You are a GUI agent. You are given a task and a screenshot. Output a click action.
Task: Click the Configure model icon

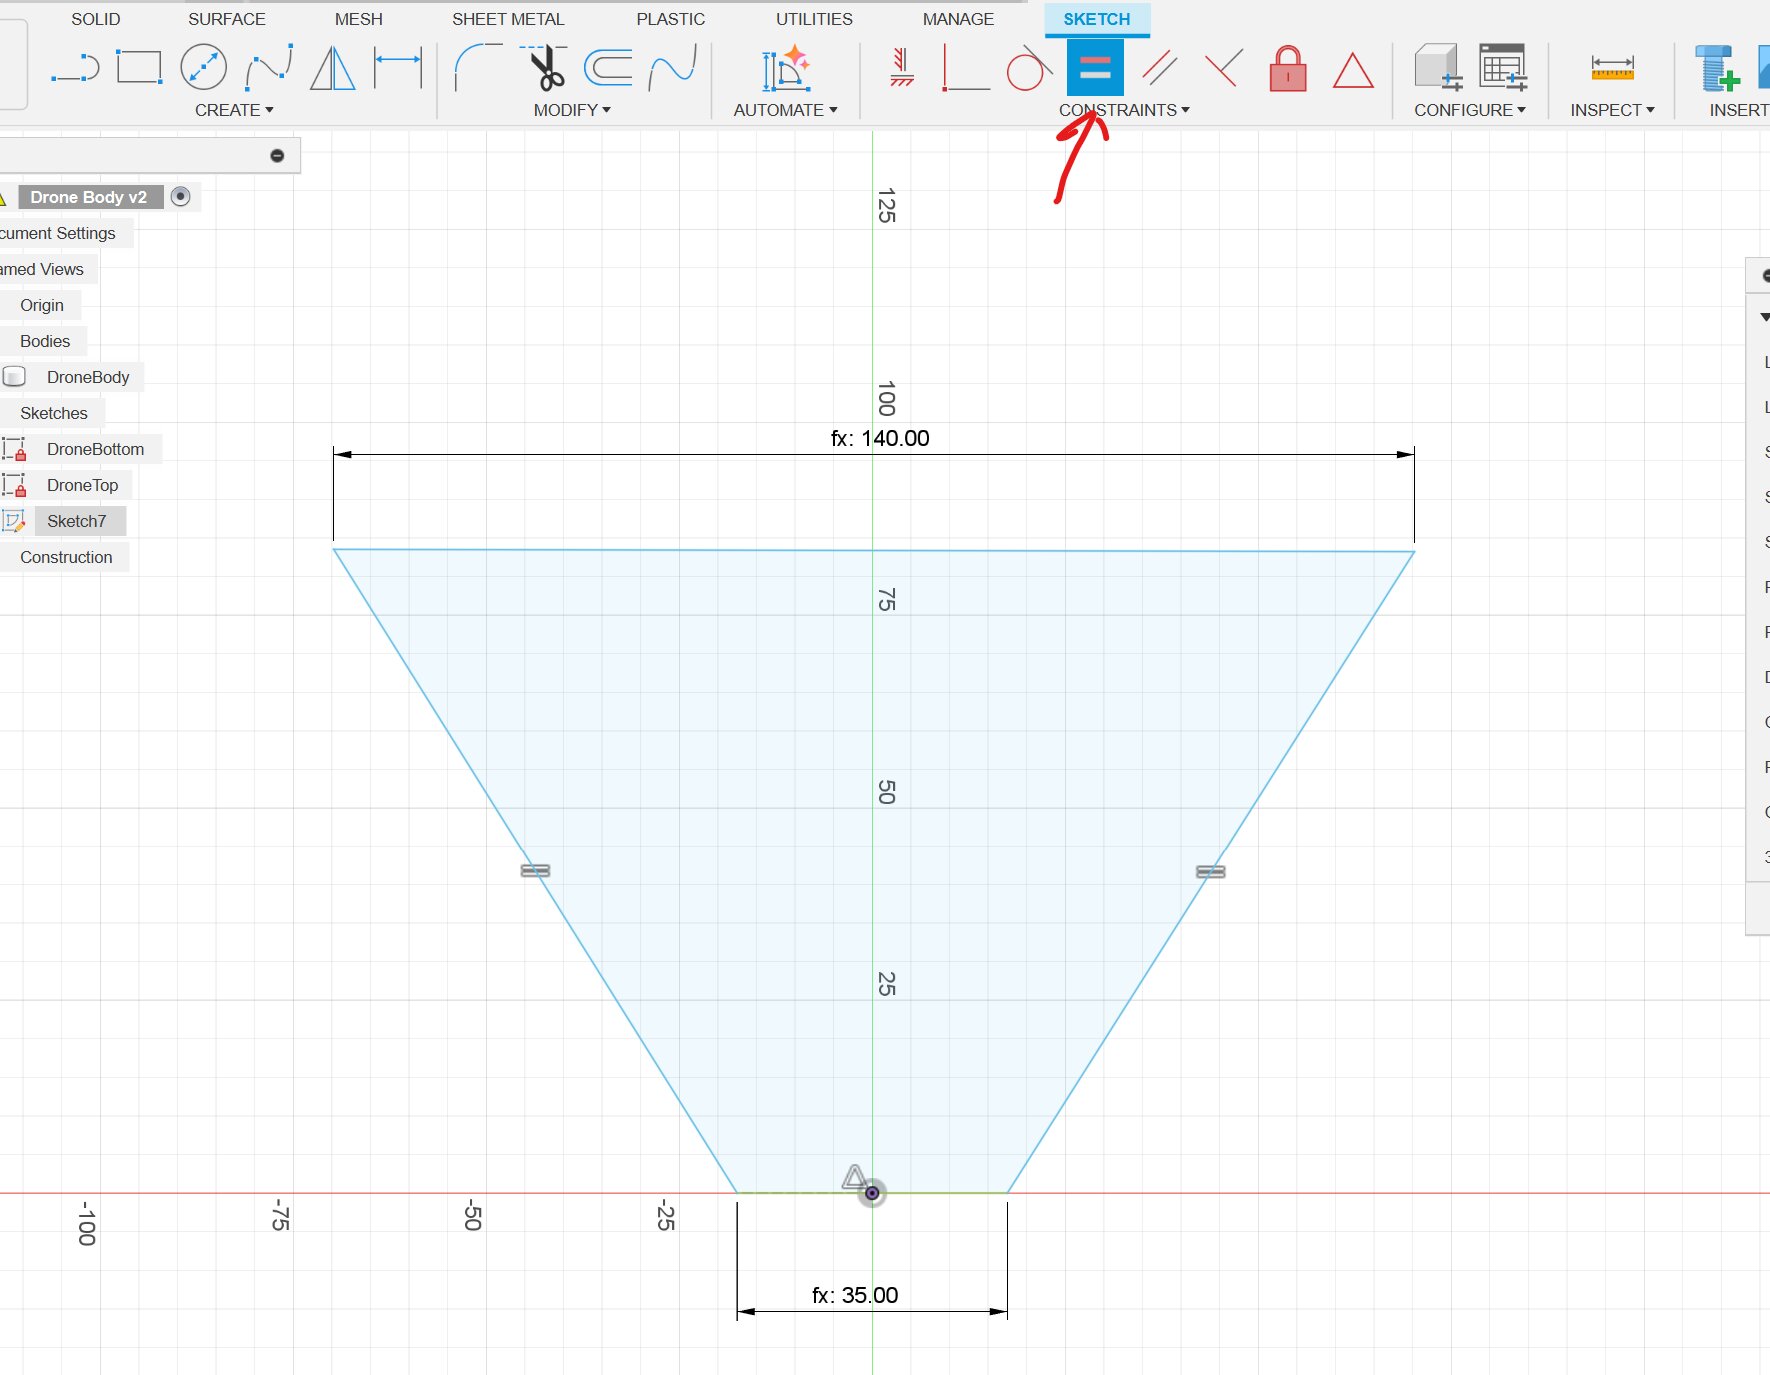[1438, 67]
